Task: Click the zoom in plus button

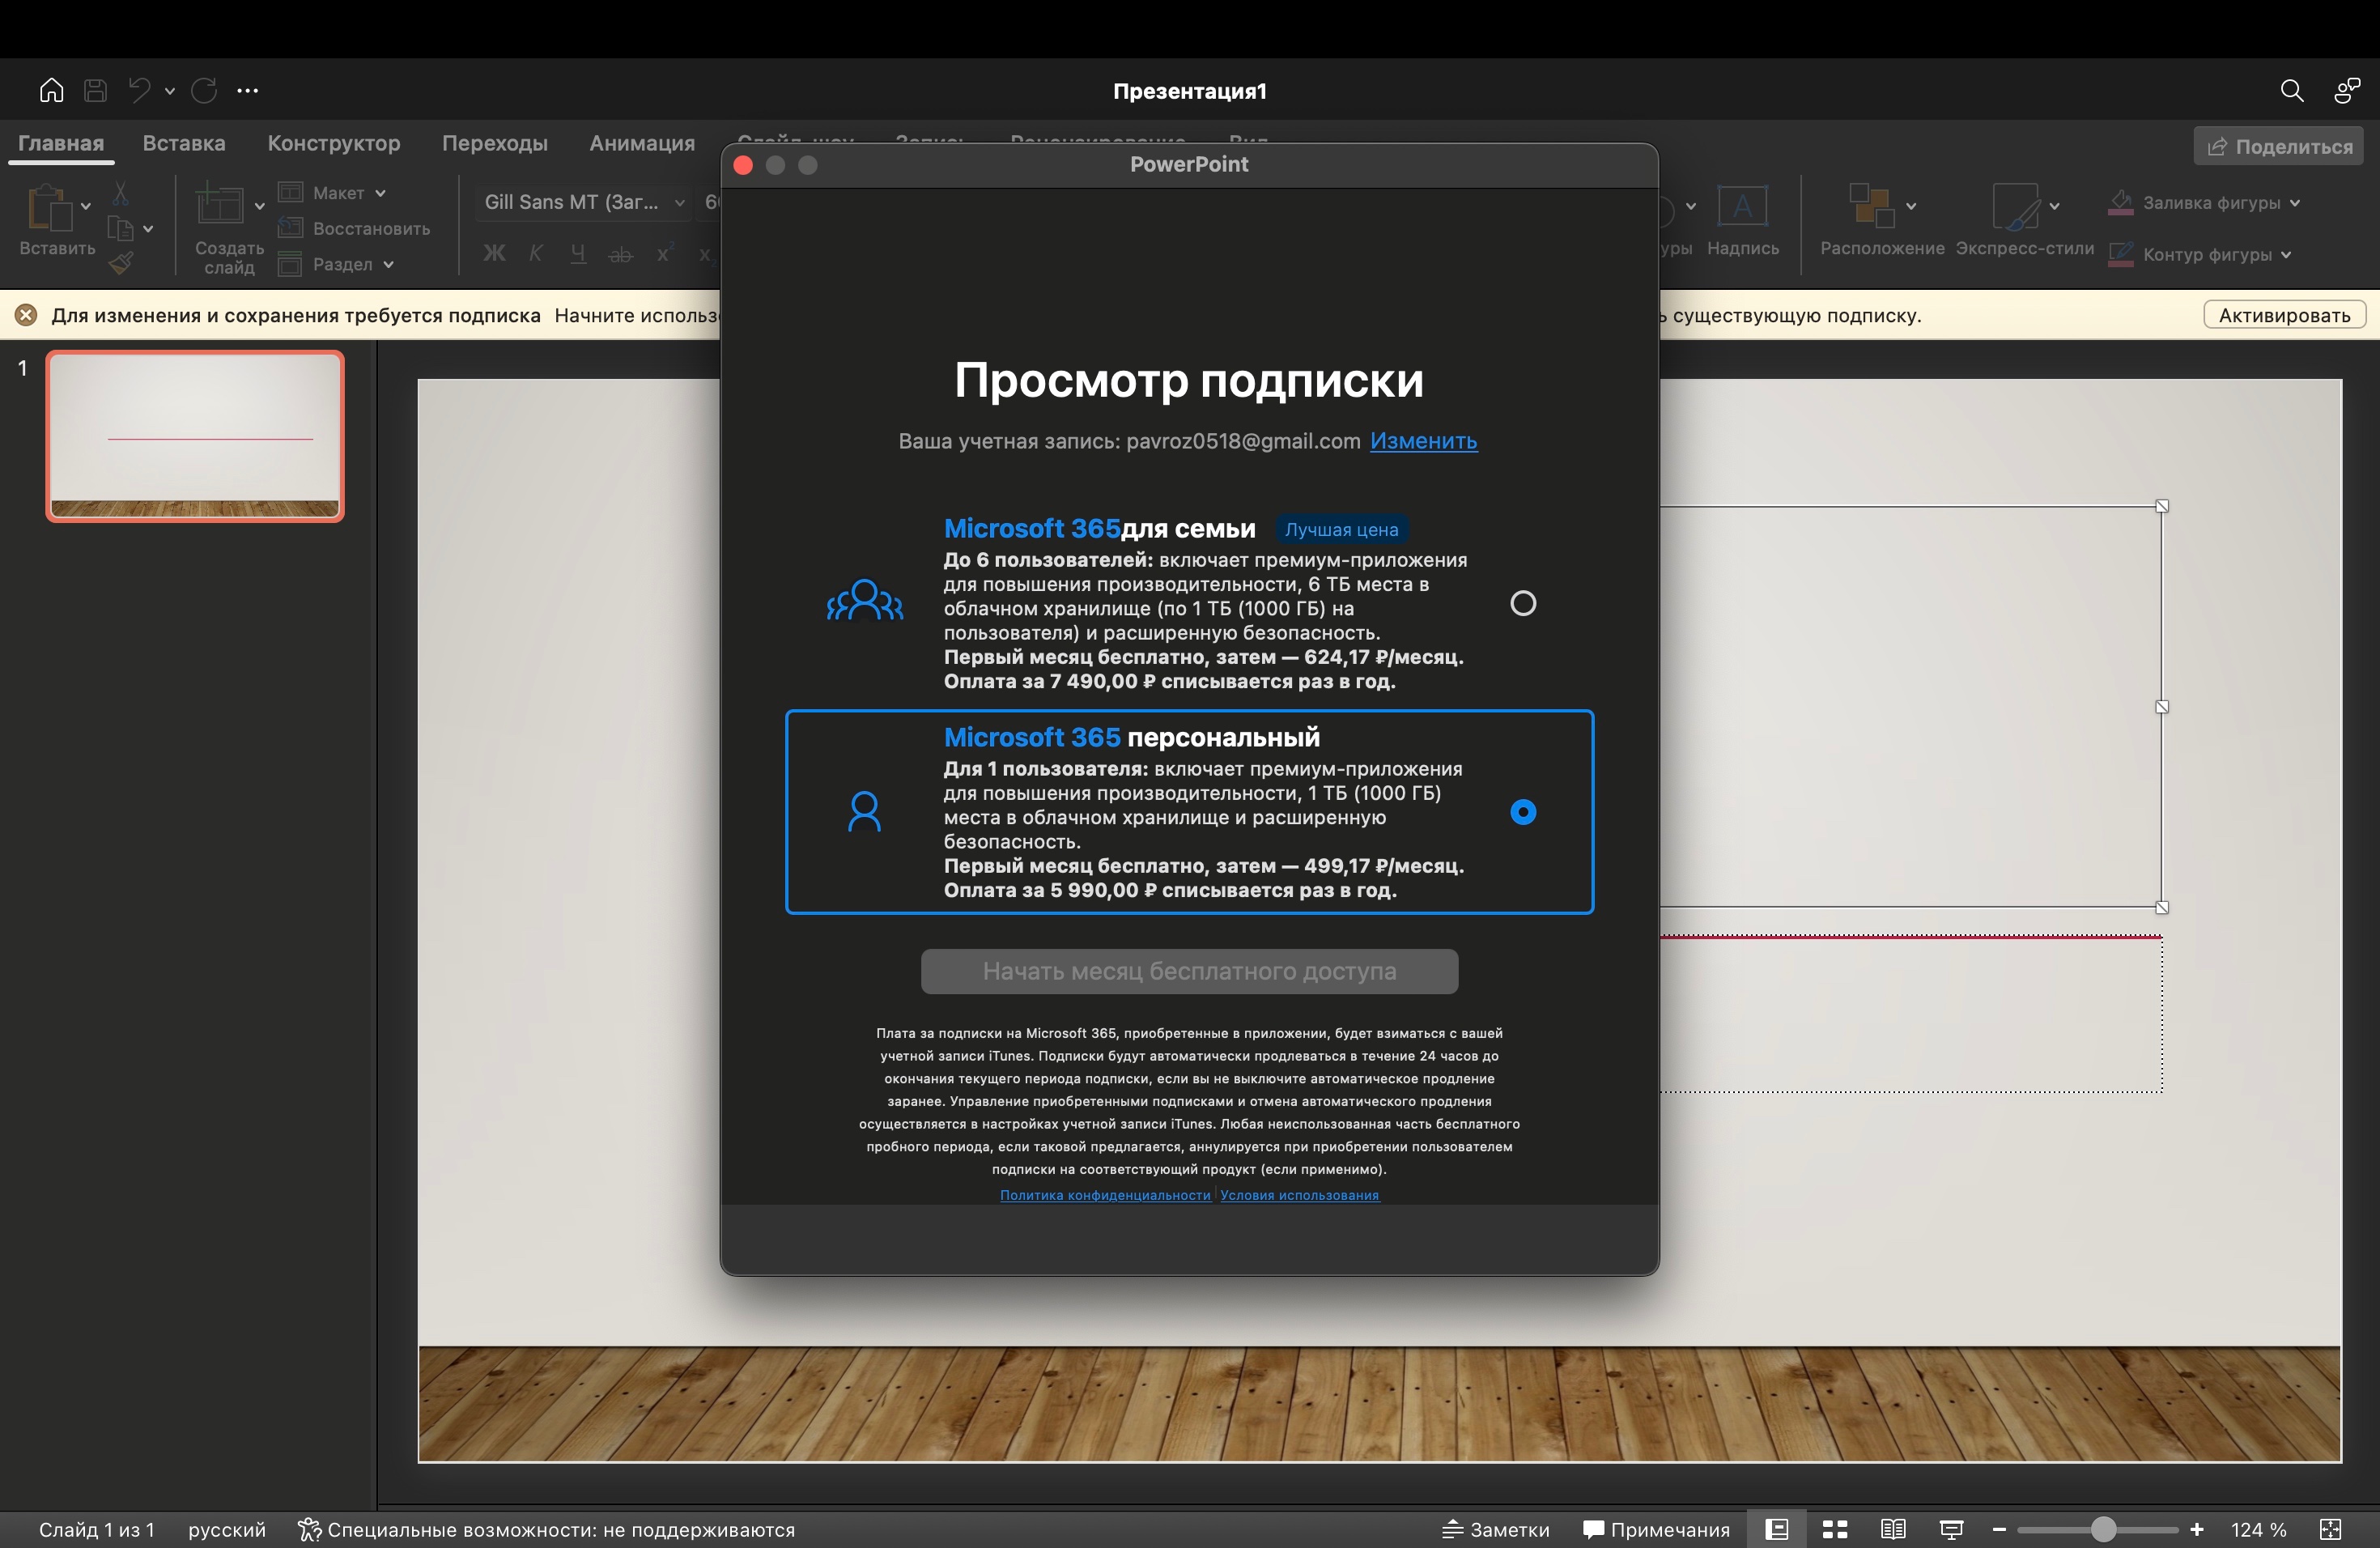Action: pyautogui.click(x=2196, y=1529)
